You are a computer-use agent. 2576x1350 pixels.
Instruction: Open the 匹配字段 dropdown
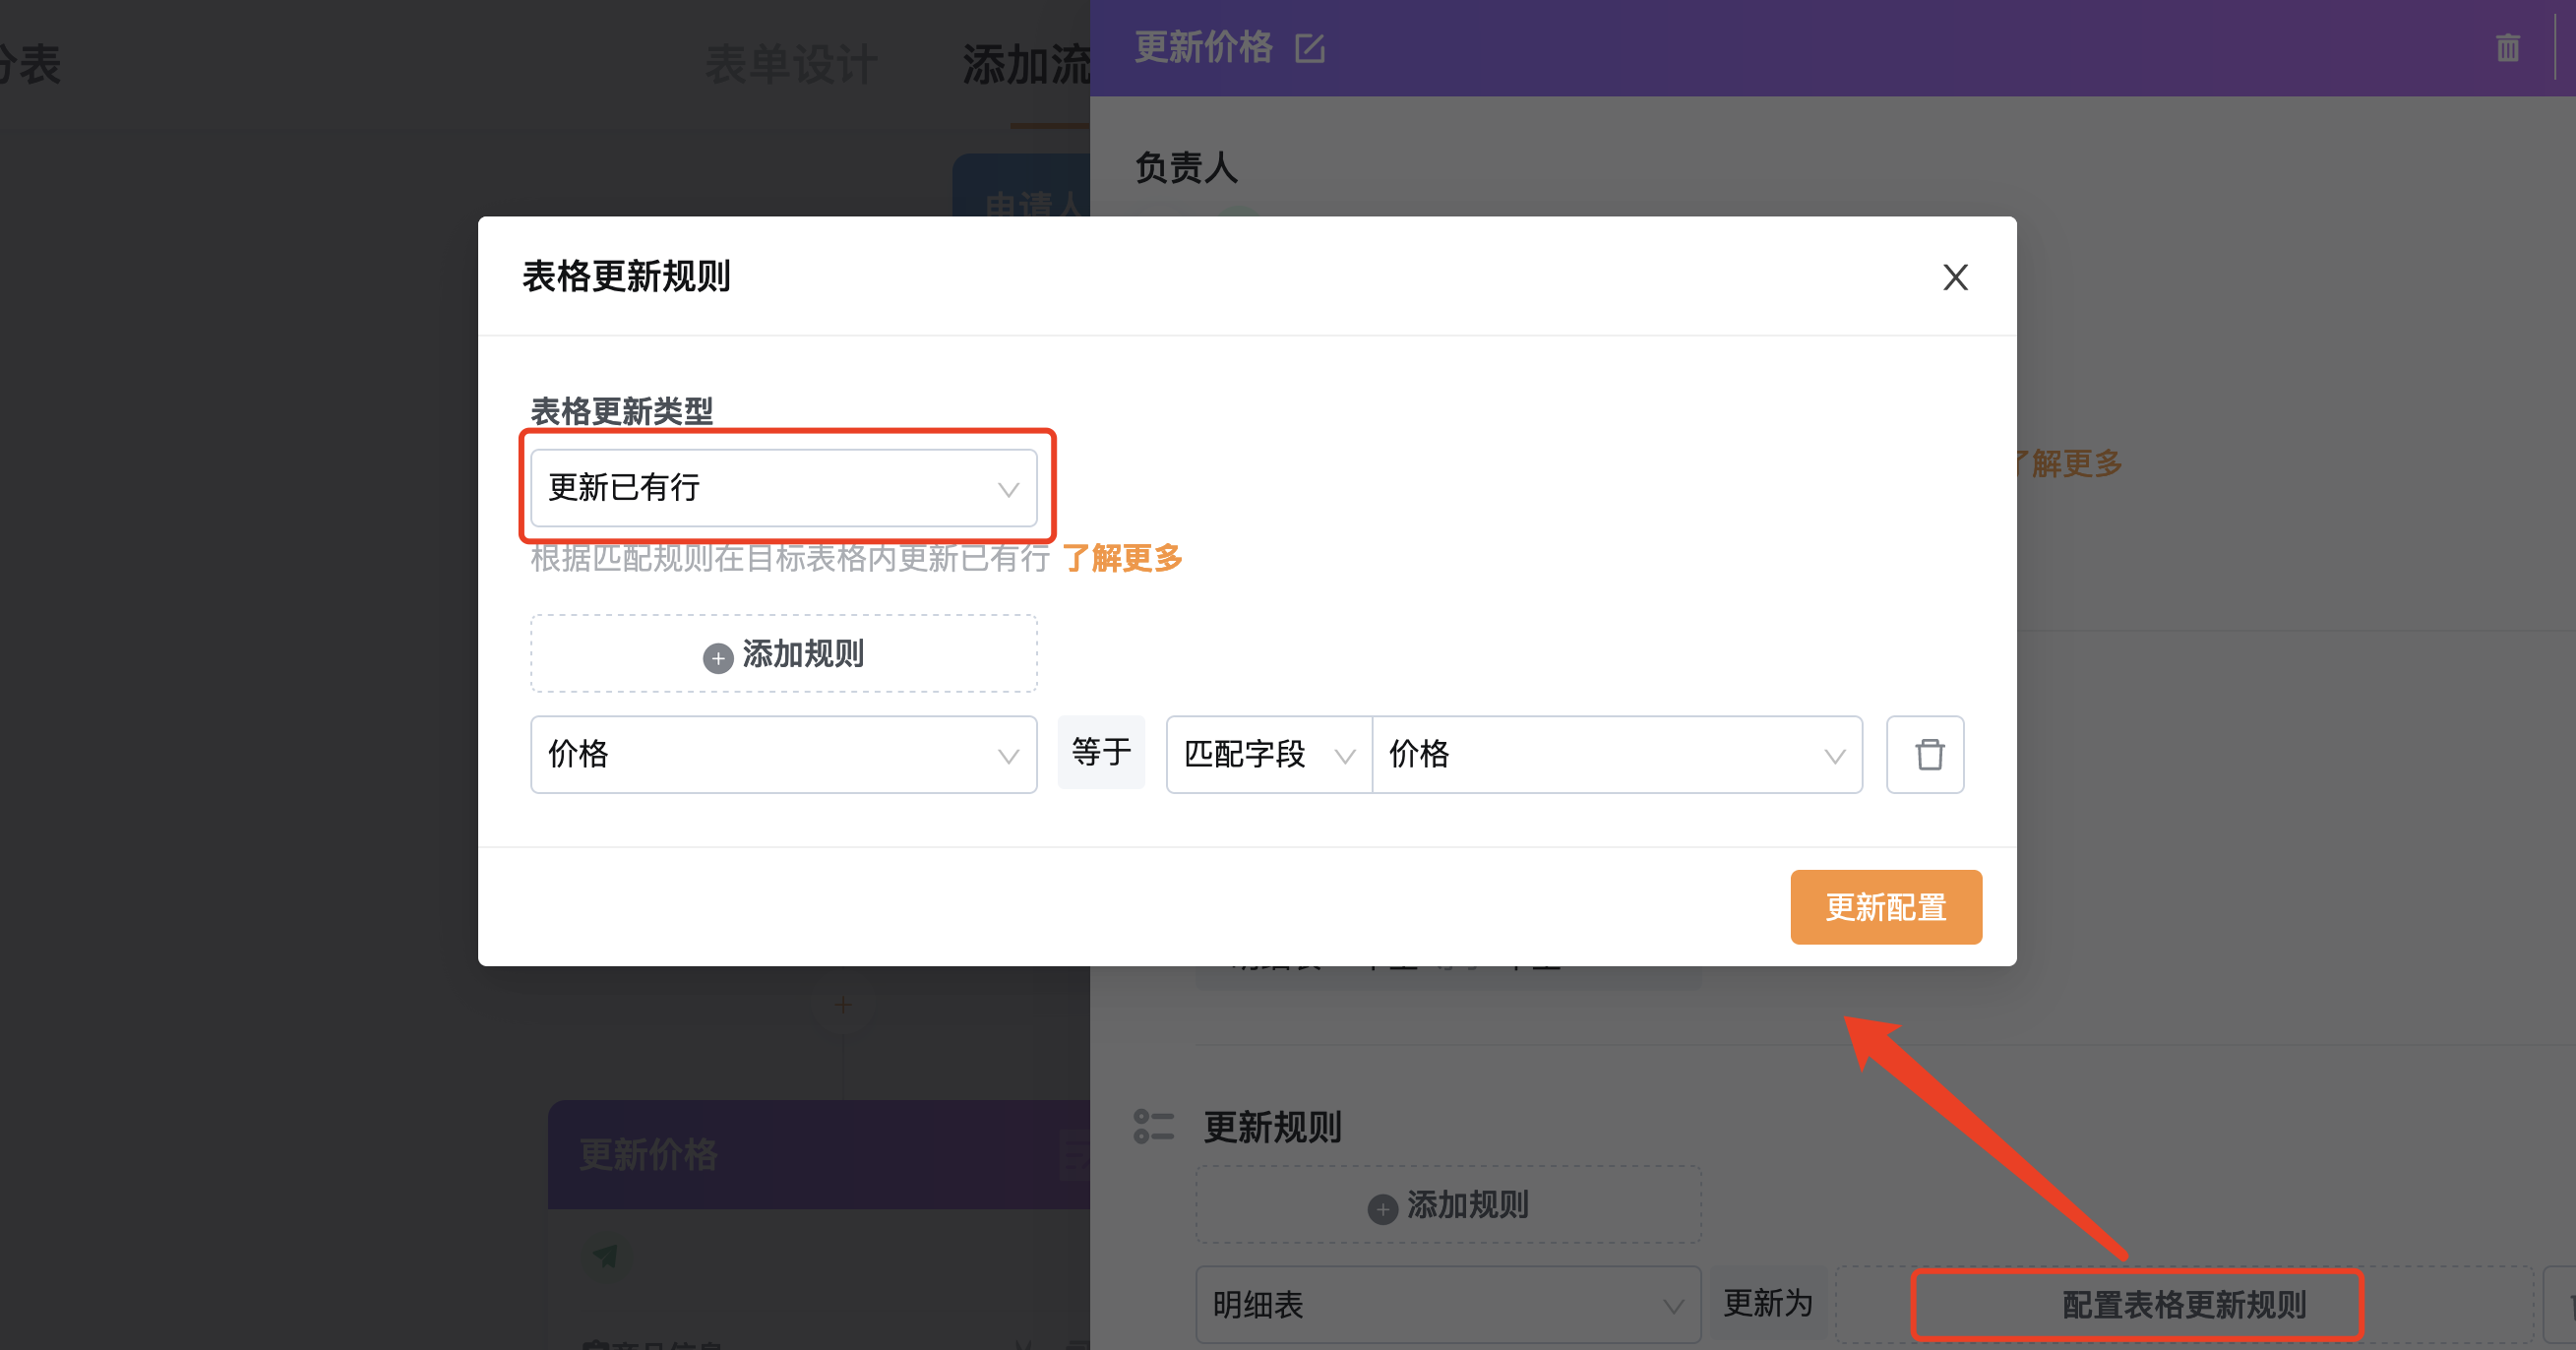click(1268, 754)
